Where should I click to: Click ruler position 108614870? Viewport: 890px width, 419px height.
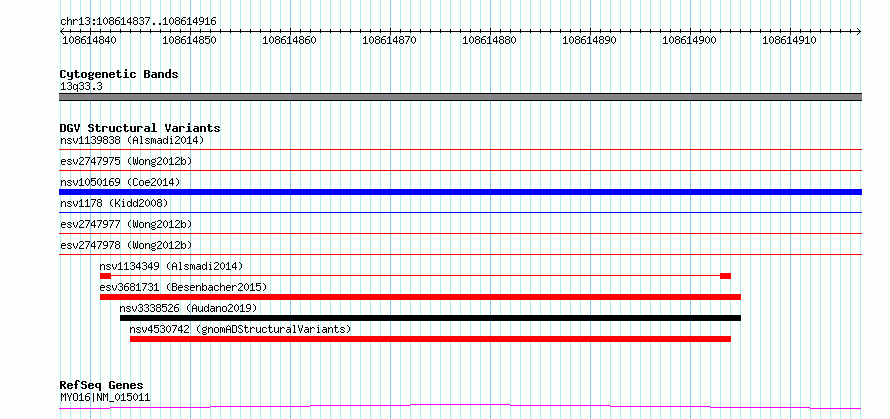389,40
